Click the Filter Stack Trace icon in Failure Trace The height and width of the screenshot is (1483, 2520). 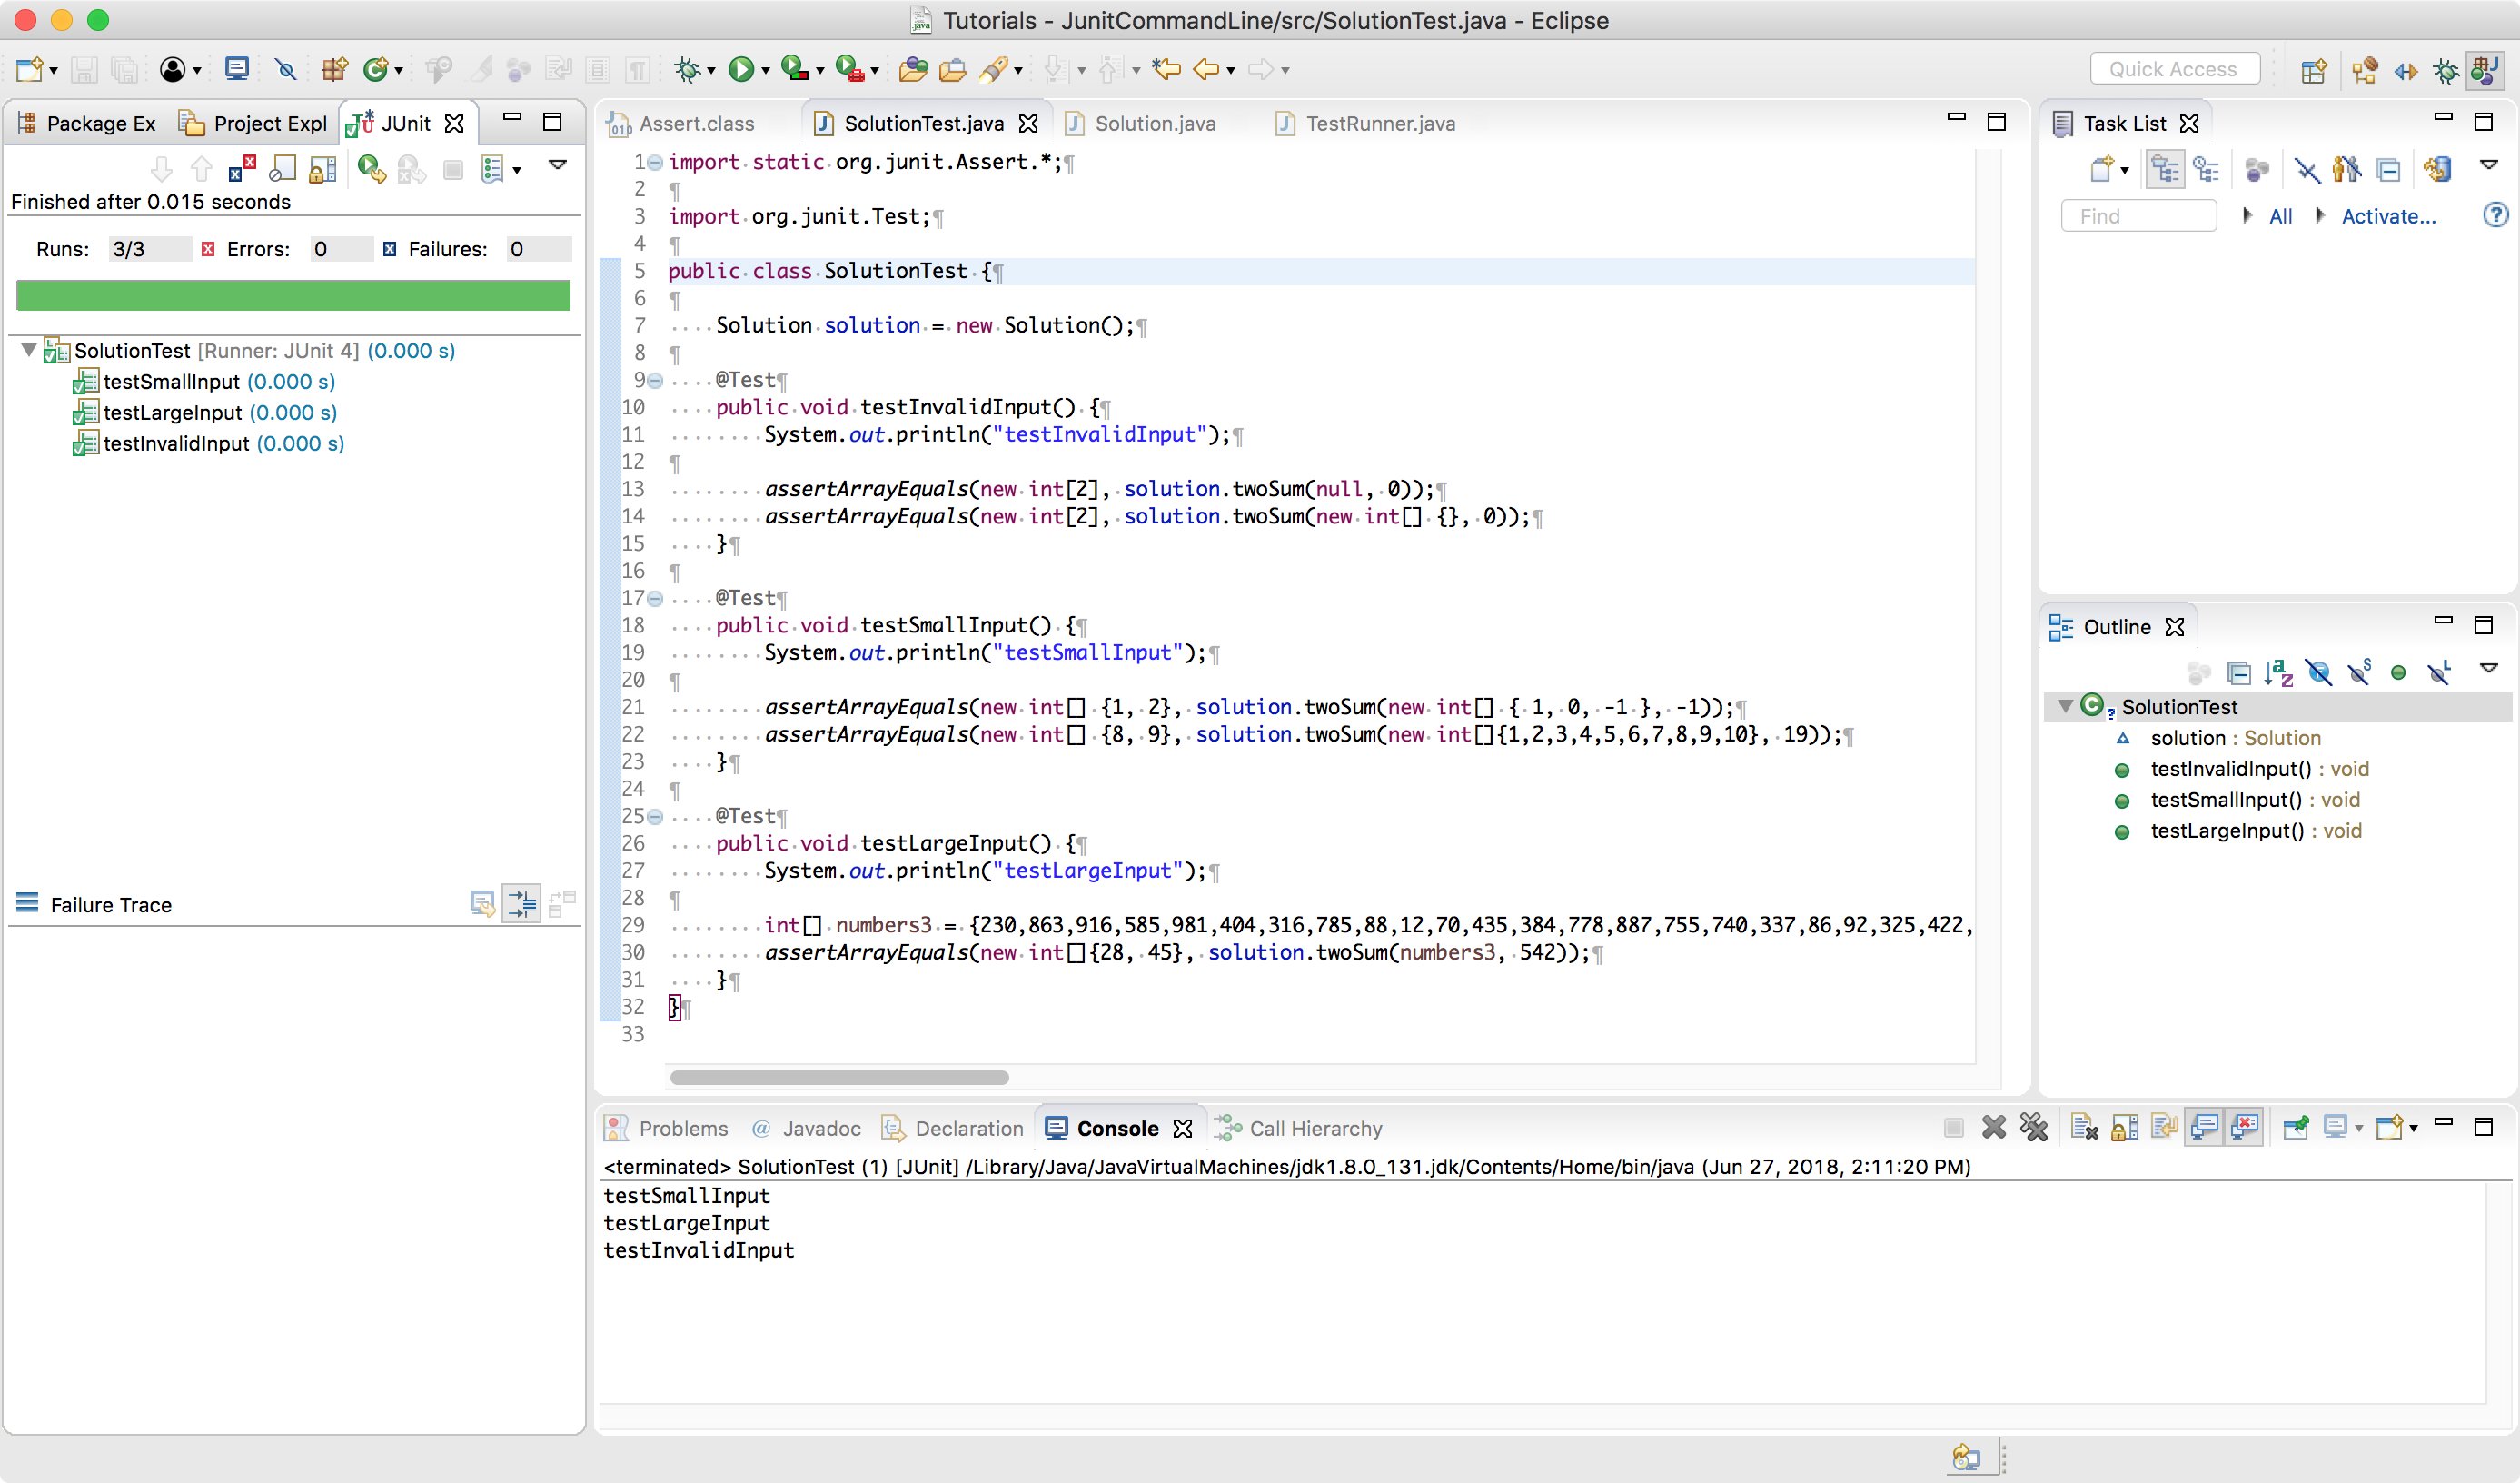(x=521, y=903)
